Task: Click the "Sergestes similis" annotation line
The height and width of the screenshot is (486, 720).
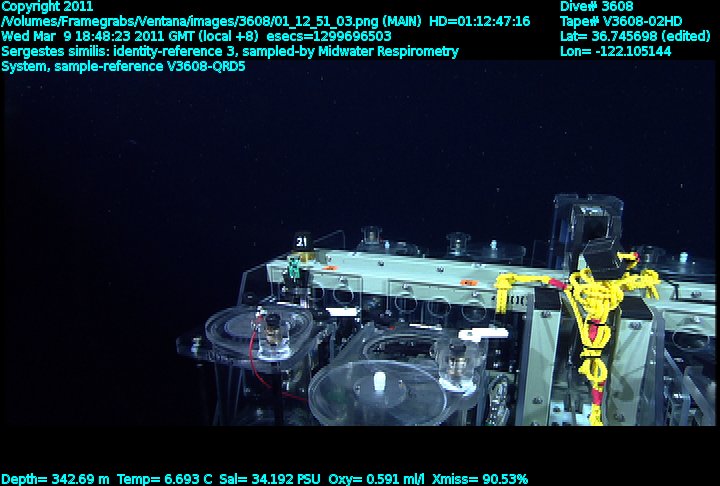Action: pyautogui.click(x=230, y=51)
